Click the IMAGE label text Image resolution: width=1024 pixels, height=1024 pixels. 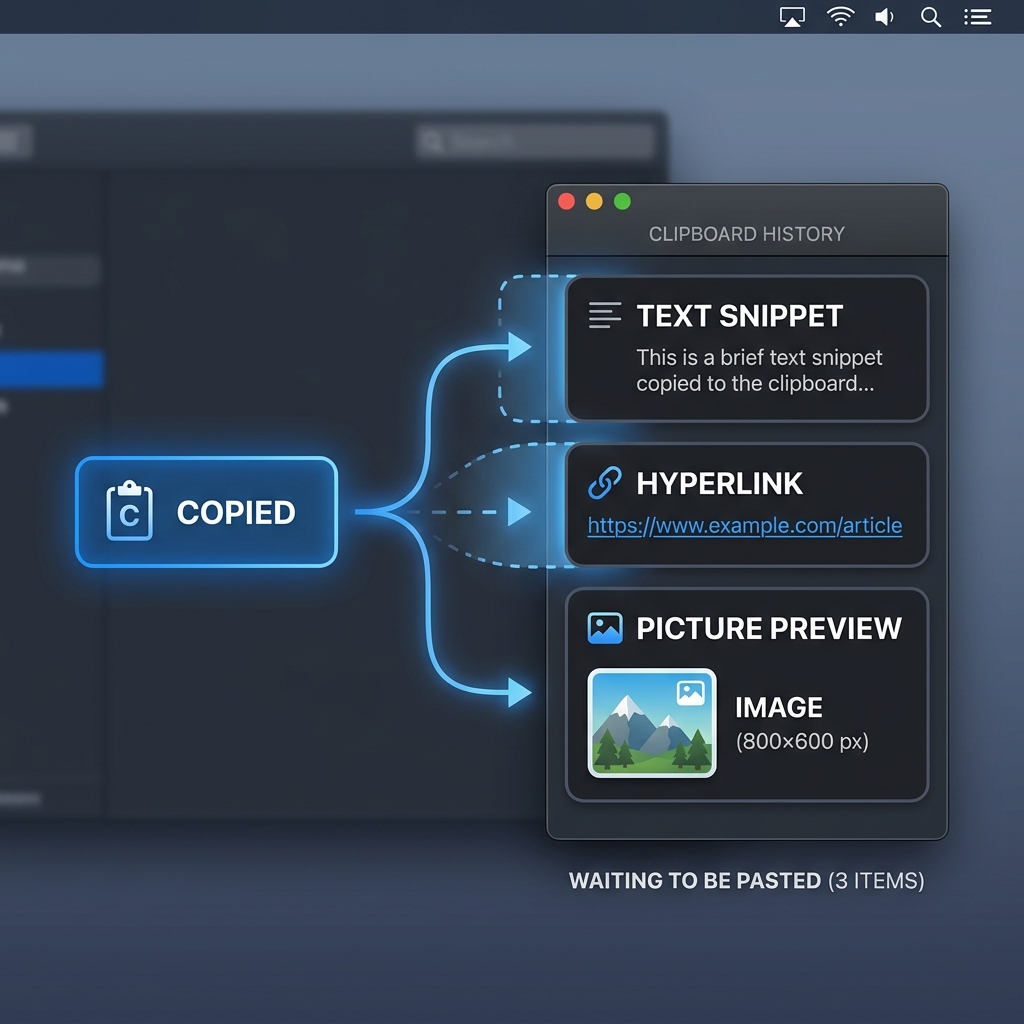click(x=778, y=707)
